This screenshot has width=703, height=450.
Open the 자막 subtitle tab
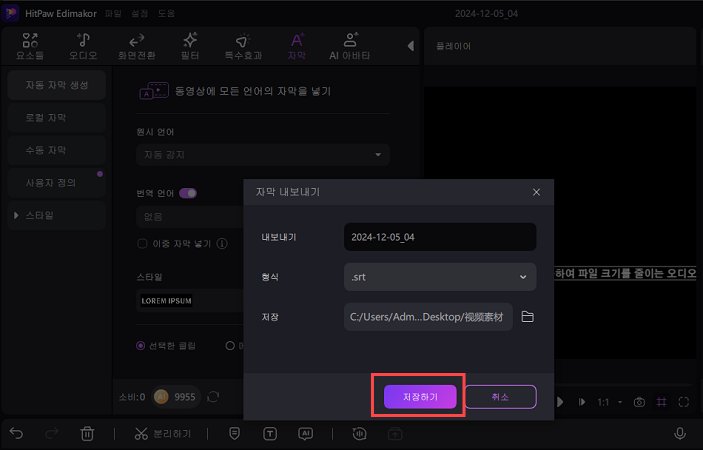point(297,46)
